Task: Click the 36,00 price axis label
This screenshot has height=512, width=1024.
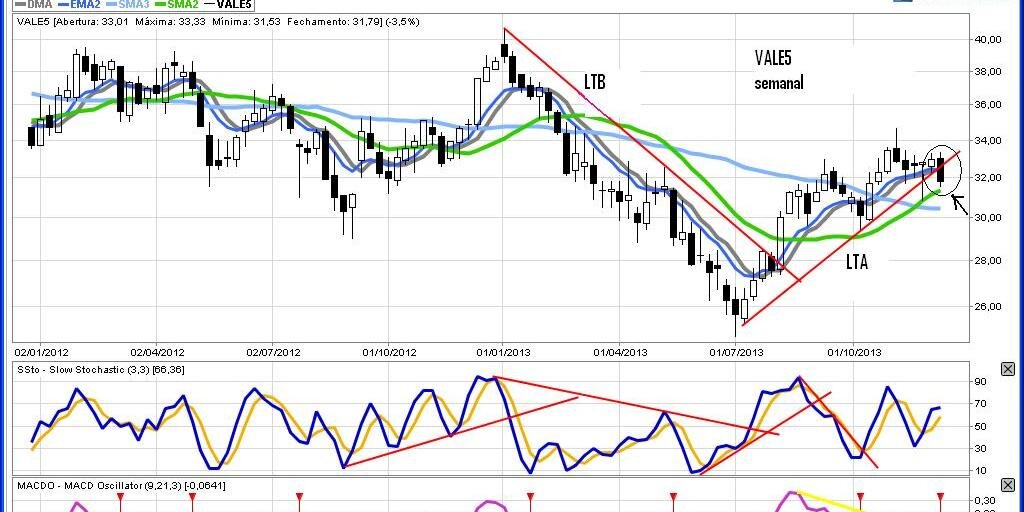Action: (988, 104)
